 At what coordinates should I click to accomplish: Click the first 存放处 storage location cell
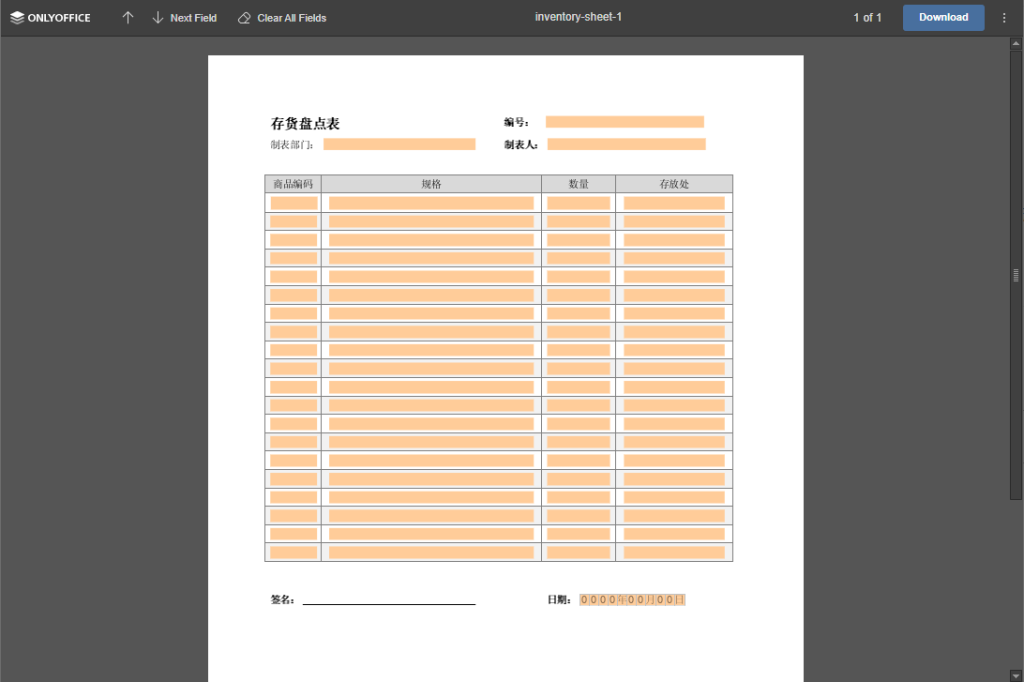[x=673, y=202]
